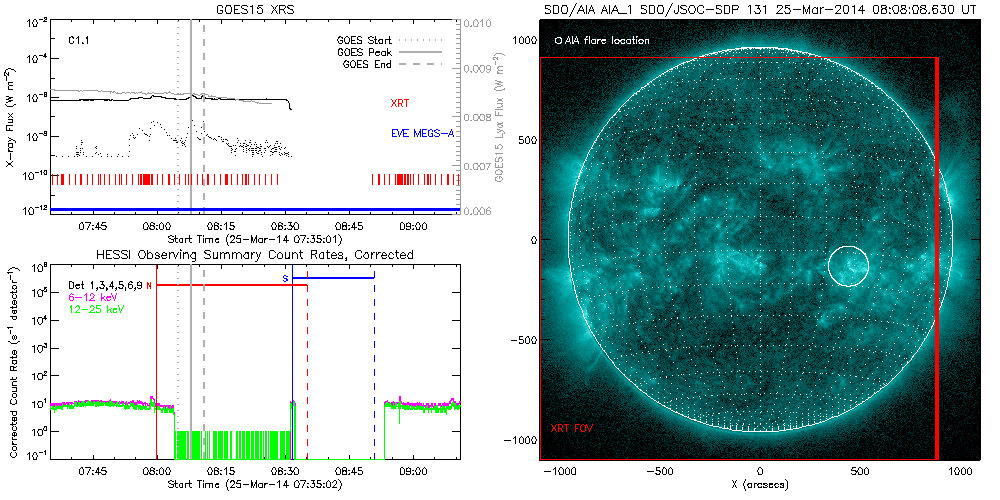Click the white flare location circle on Sun
1000x500 pixels.
tap(848, 266)
